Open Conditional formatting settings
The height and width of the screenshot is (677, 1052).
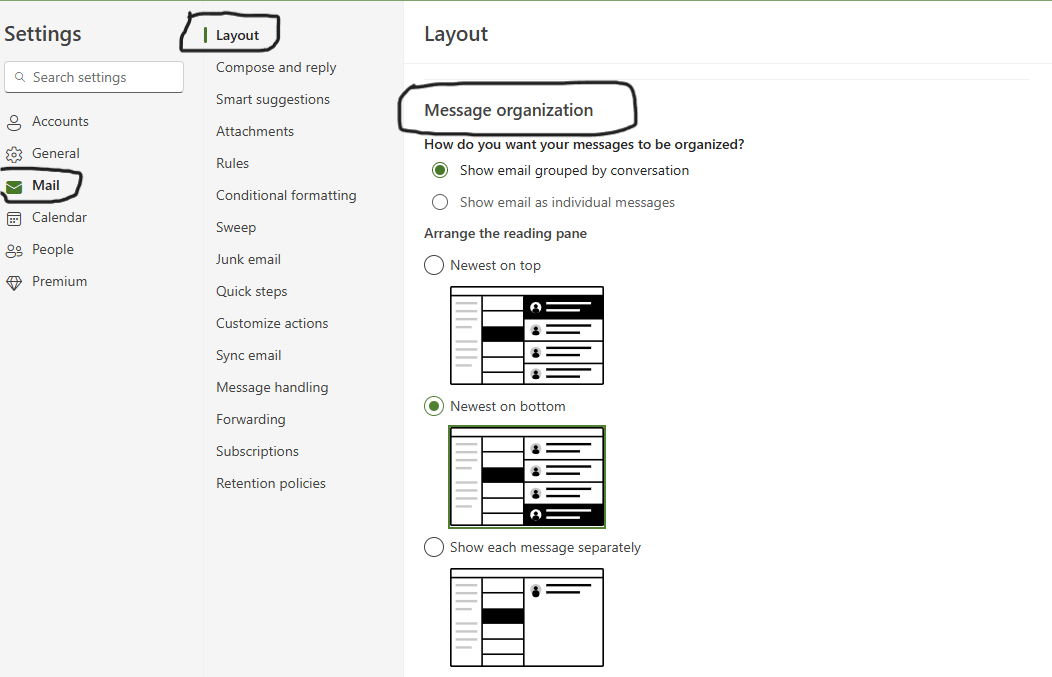tap(286, 195)
